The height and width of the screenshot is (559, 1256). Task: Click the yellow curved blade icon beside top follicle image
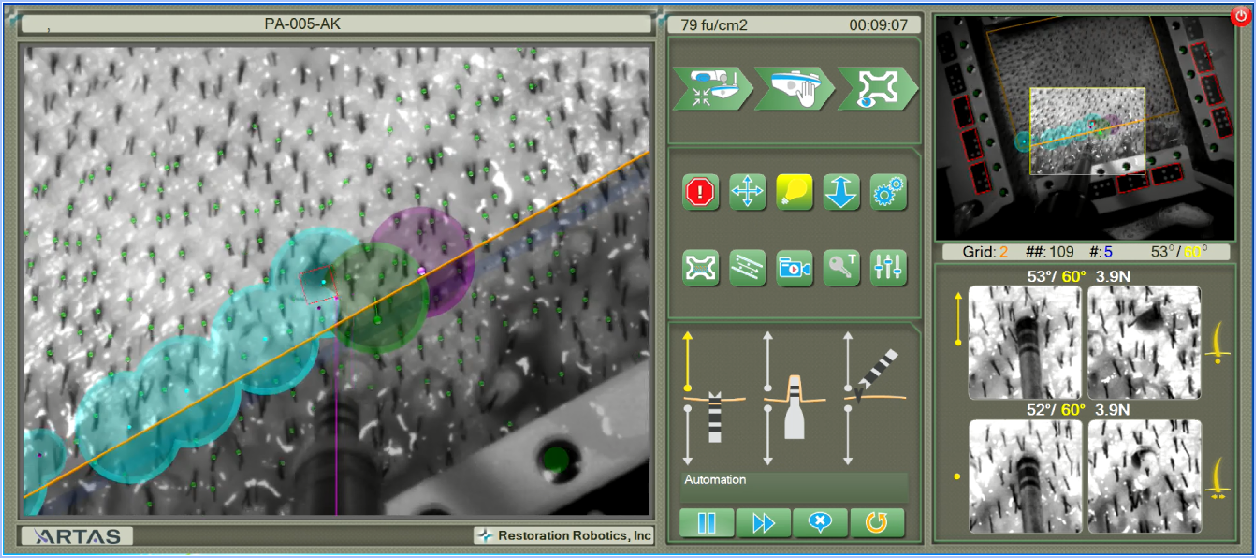(x=1218, y=342)
